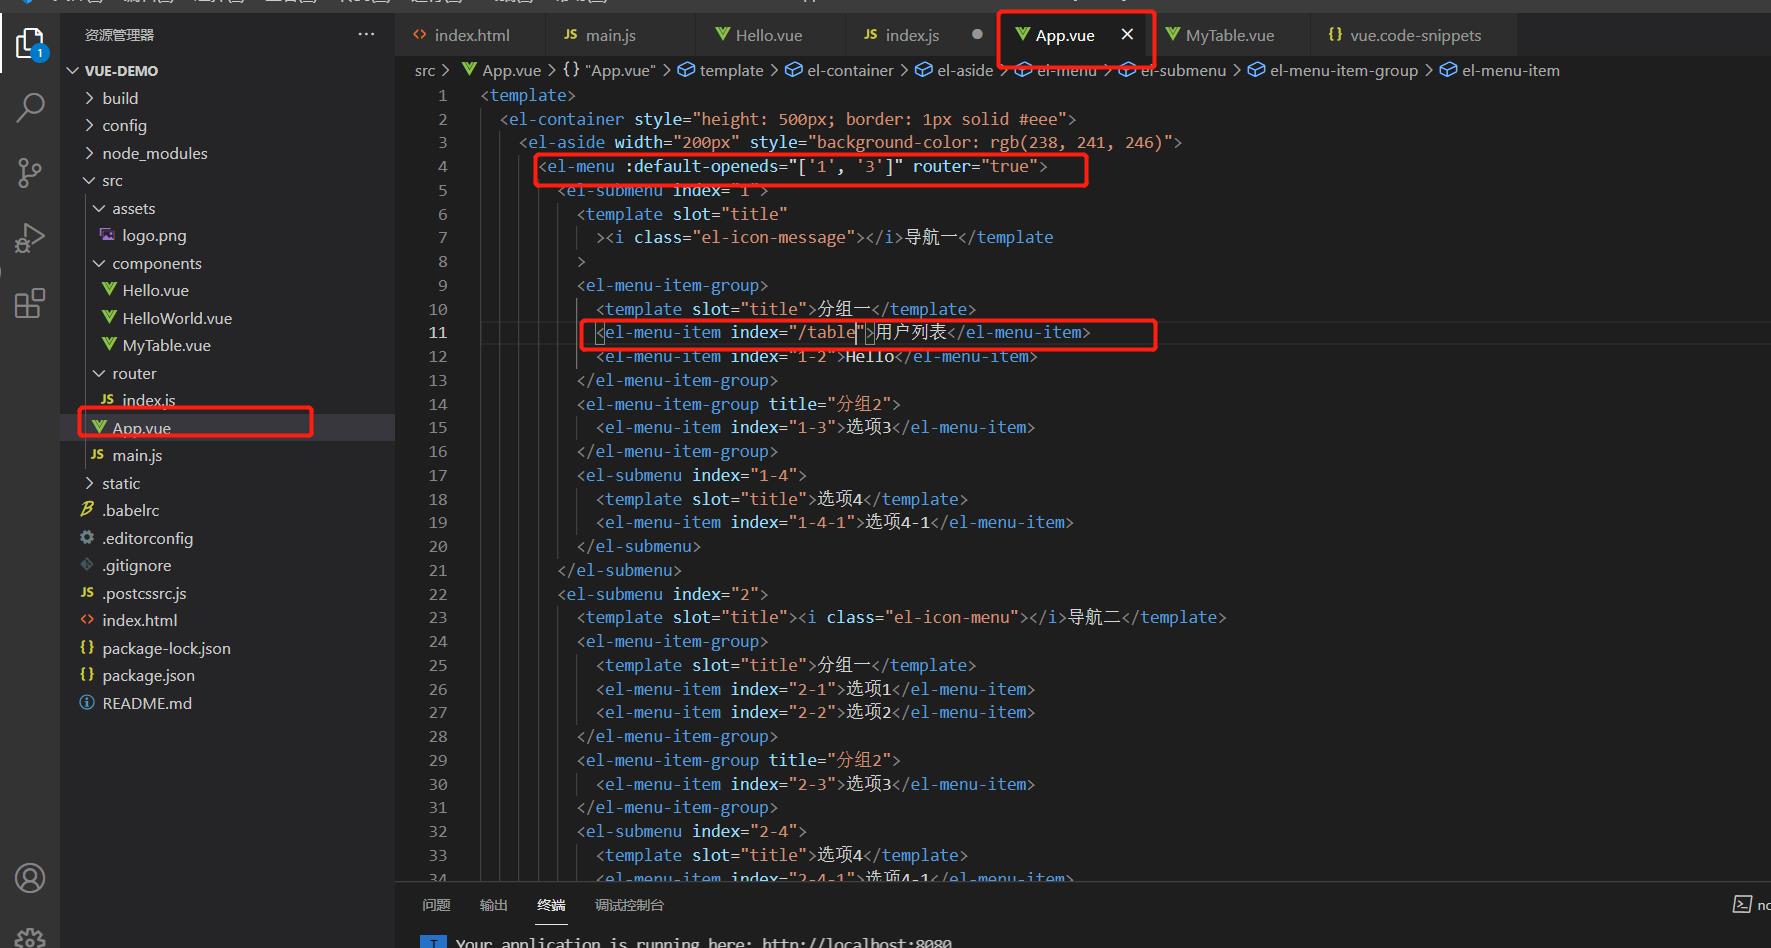1771x948 pixels.
Task: Click the Vue icon of Hello.vue file
Action: [110, 290]
